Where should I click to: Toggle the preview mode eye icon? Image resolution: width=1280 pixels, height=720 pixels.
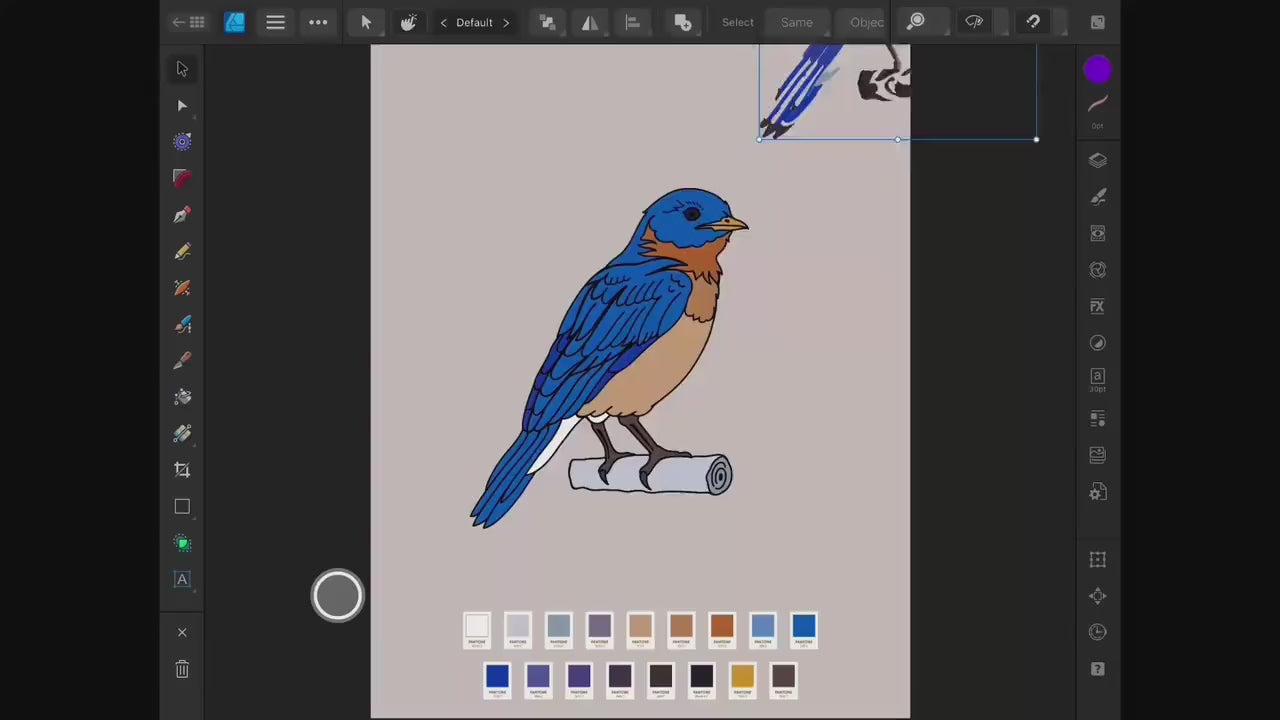pyautogui.click(x=974, y=22)
